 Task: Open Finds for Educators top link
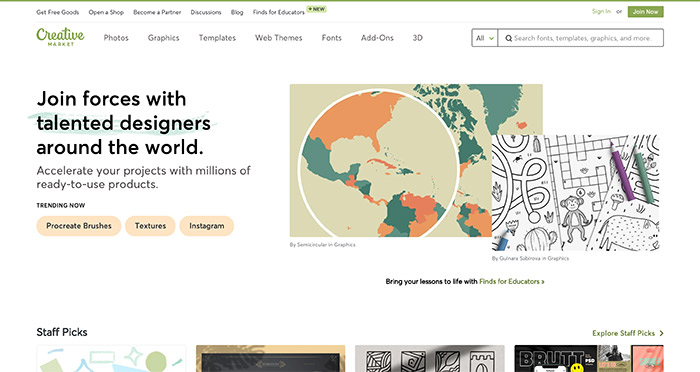(279, 12)
